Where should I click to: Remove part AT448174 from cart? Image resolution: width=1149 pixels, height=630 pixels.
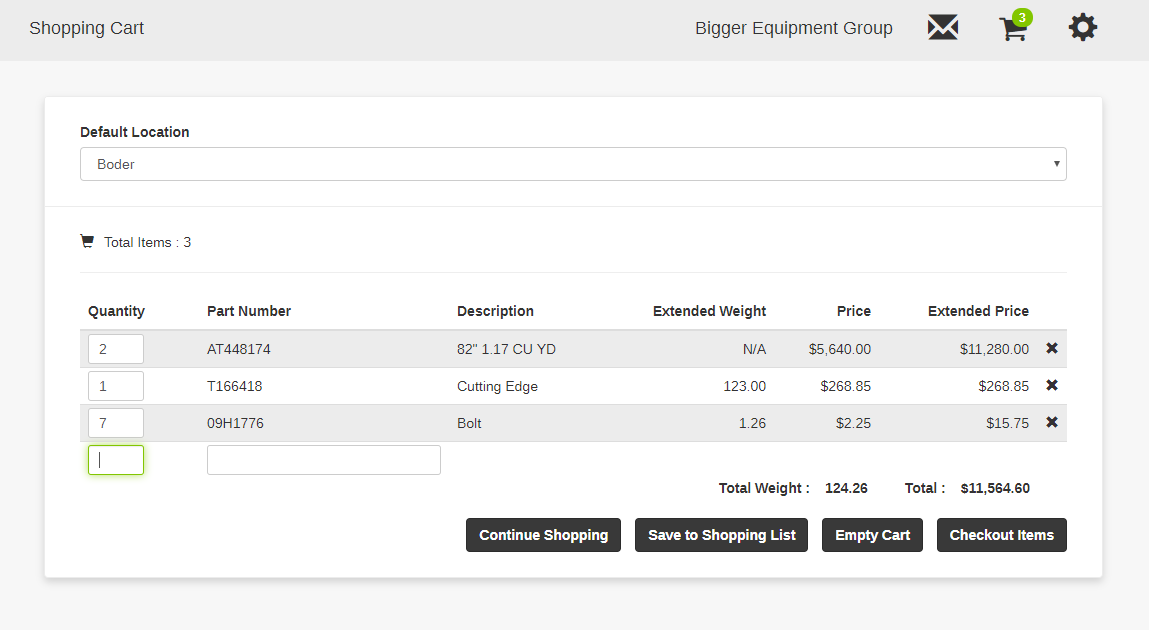pyautogui.click(x=1051, y=348)
